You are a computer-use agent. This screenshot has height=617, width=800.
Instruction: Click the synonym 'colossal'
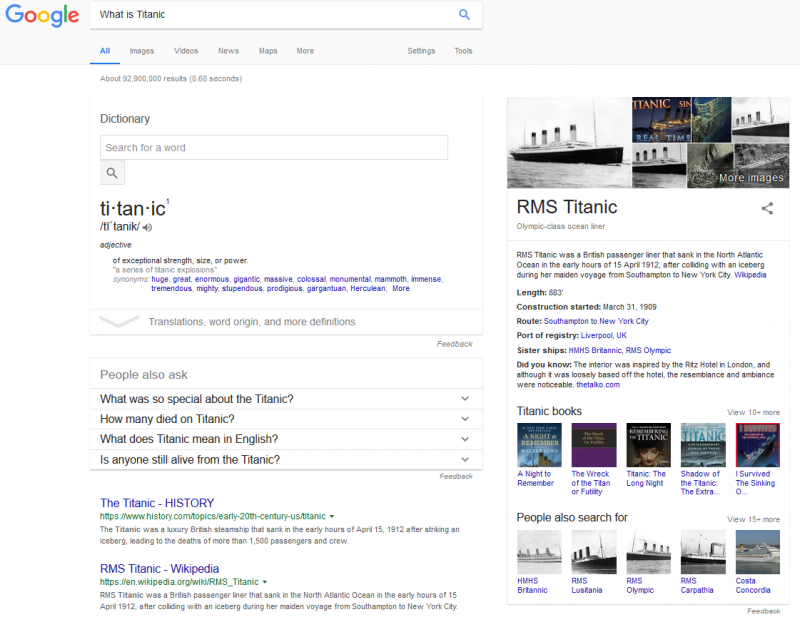coord(311,280)
